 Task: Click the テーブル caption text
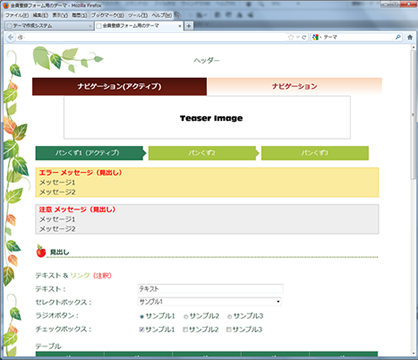click(48, 346)
